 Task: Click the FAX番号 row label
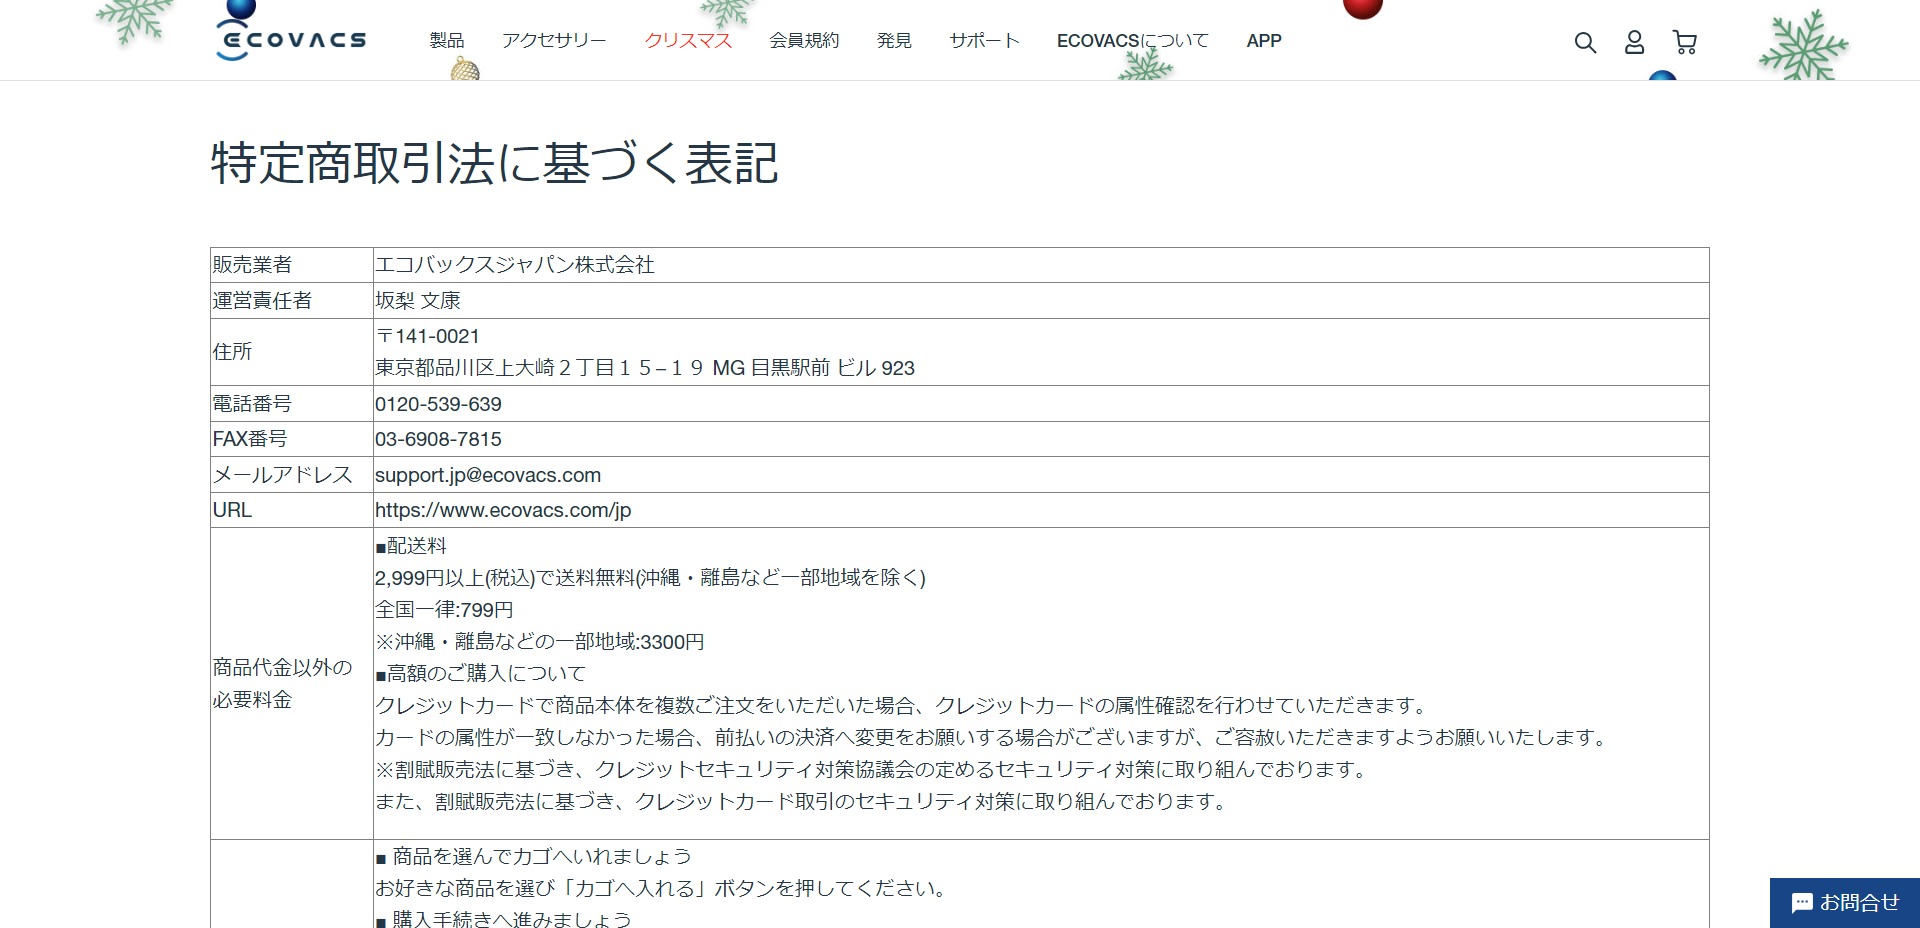[x=250, y=439]
